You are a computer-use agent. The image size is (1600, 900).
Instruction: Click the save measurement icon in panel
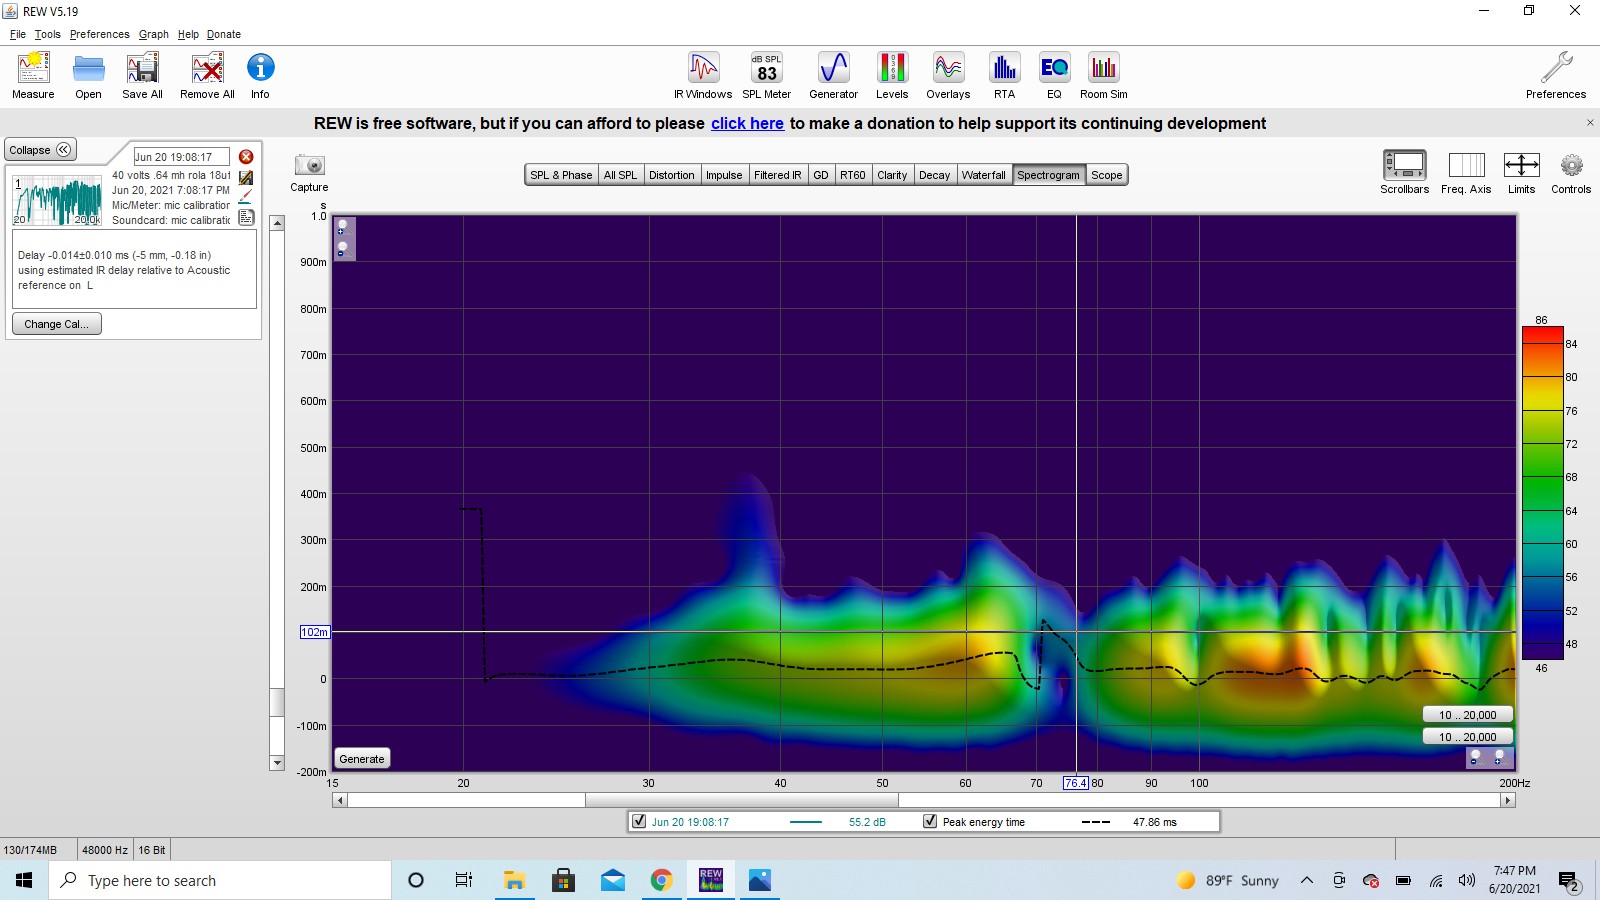246,178
